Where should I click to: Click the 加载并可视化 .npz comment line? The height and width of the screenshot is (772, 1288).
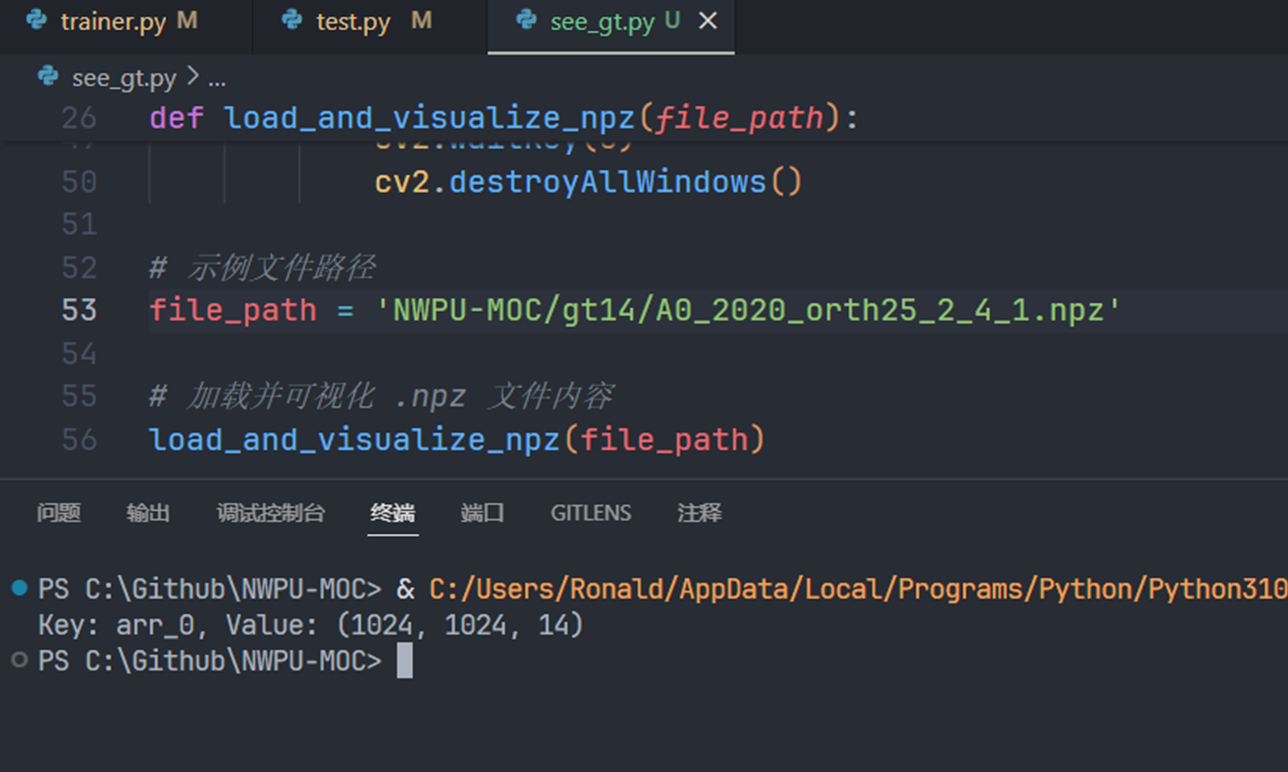pos(381,396)
